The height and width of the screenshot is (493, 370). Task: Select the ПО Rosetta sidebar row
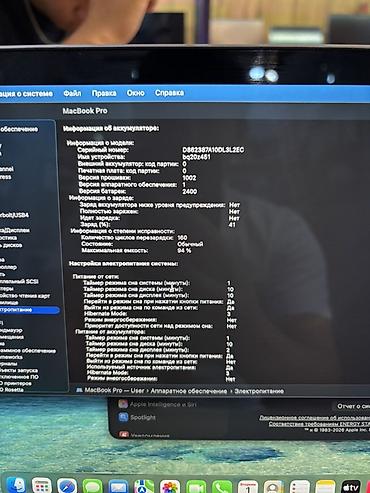coord(12,390)
